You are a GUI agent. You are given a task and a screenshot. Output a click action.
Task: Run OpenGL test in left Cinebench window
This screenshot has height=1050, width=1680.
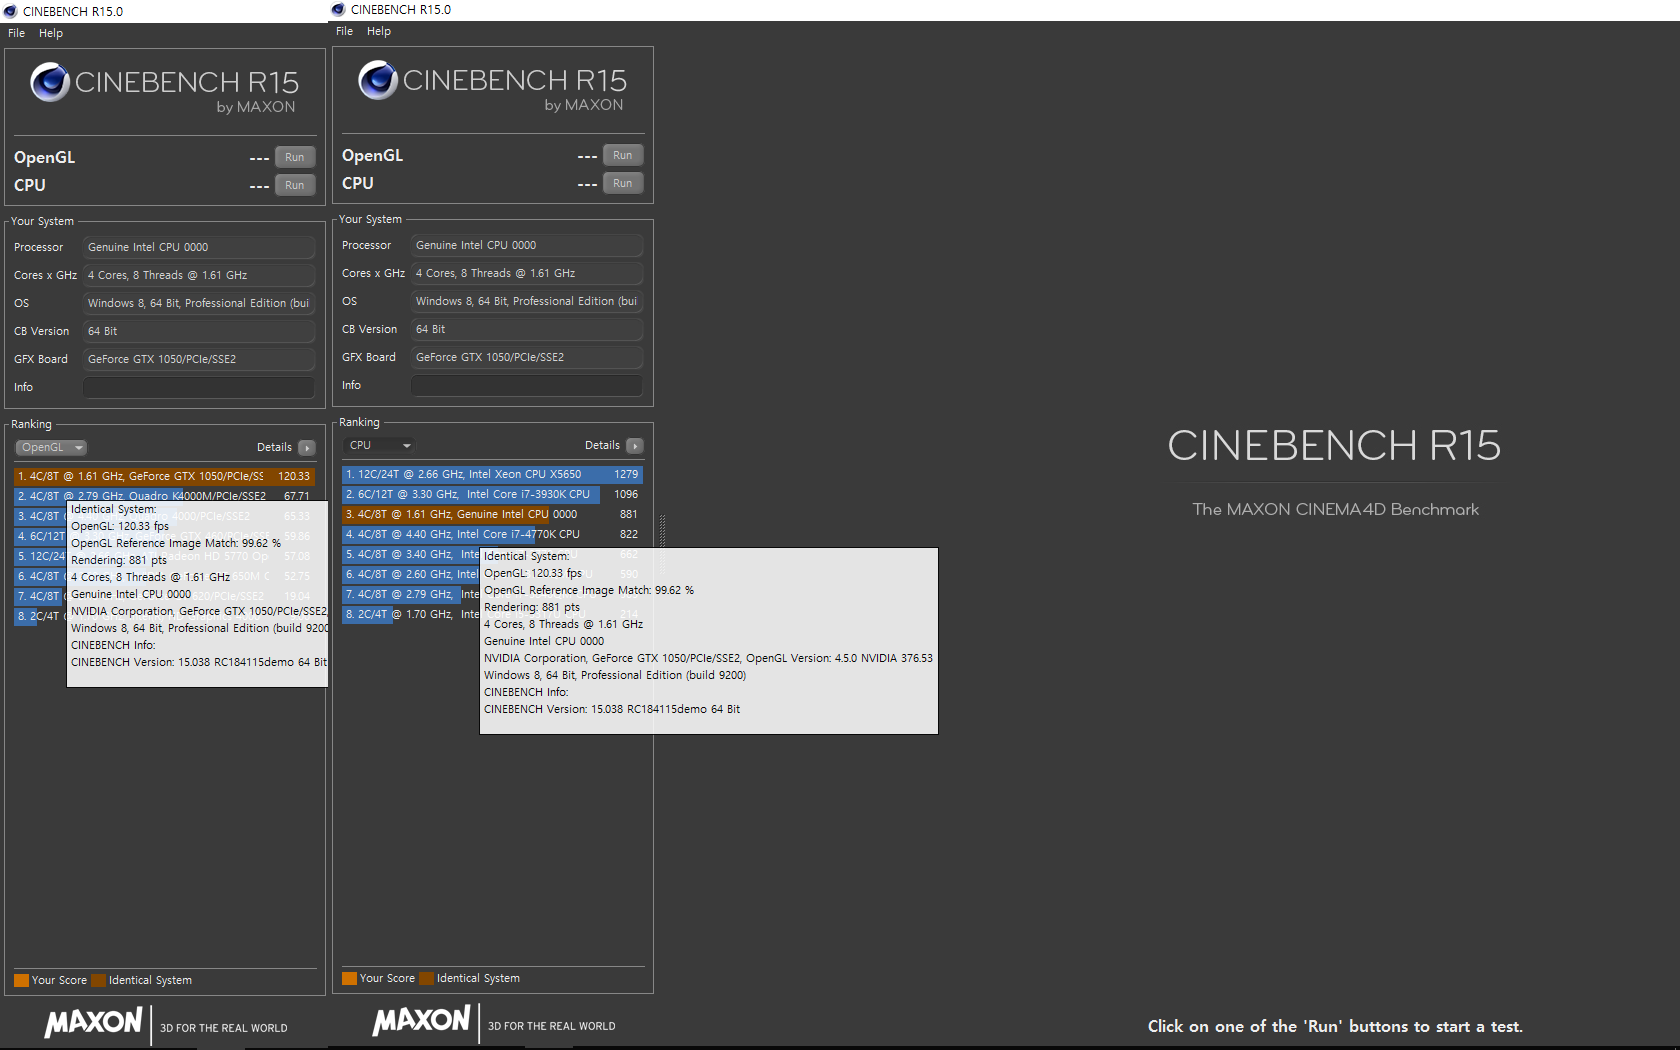pyautogui.click(x=295, y=157)
